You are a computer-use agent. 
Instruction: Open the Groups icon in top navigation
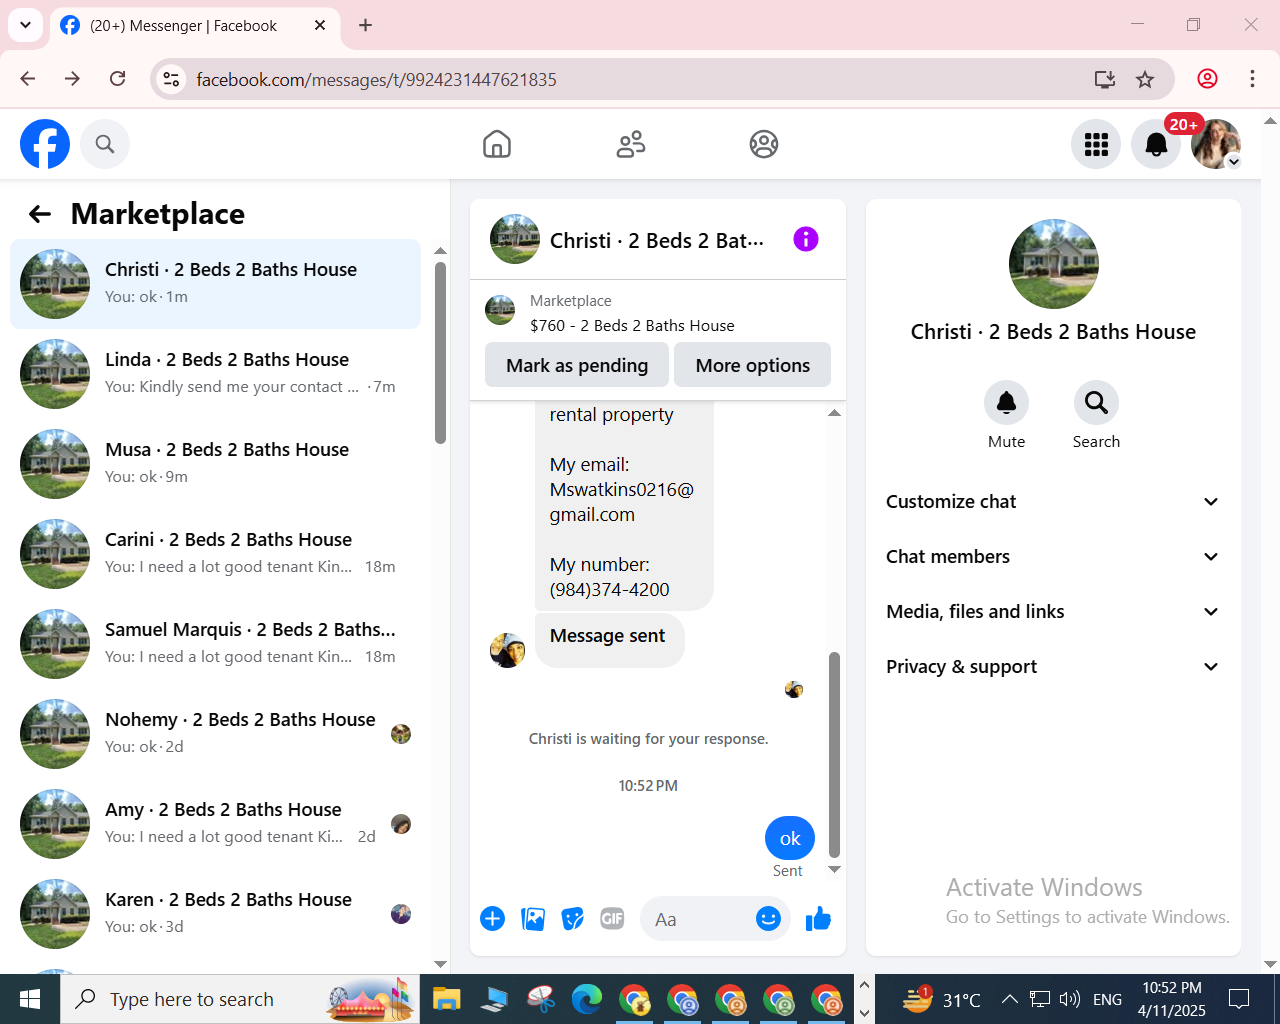[x=764, y=144]
